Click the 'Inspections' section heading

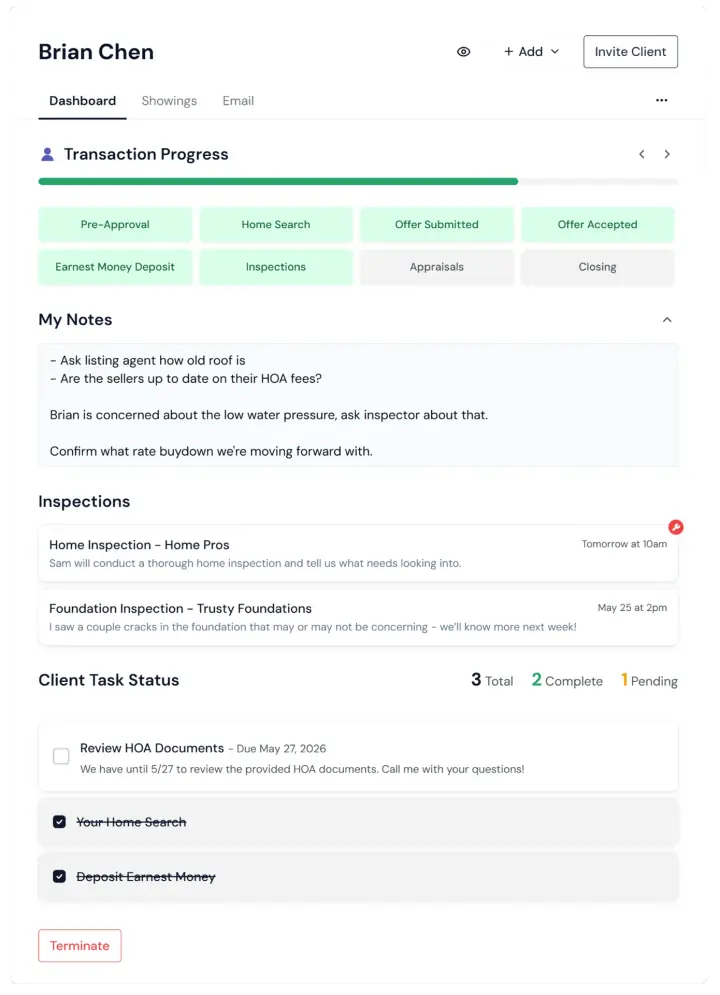pyautogui.click(x=84, y=501)
